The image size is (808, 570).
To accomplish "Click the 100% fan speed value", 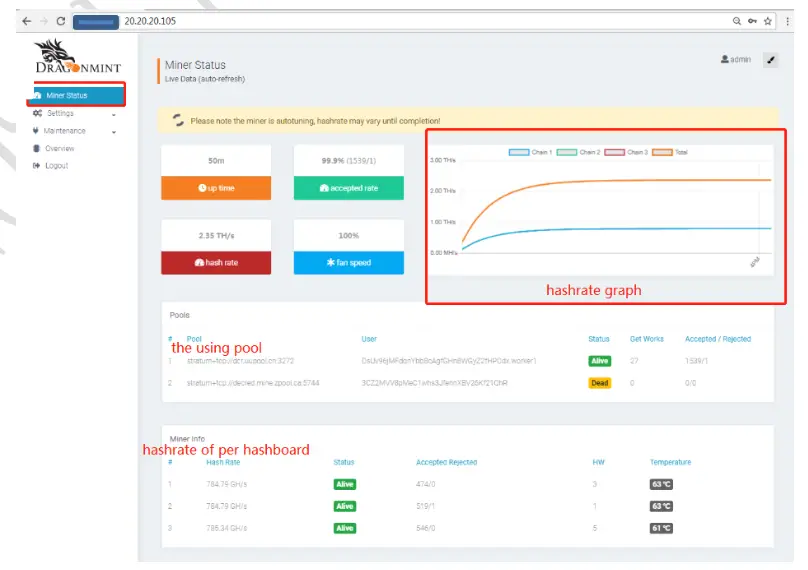I will tap(349, 236).
